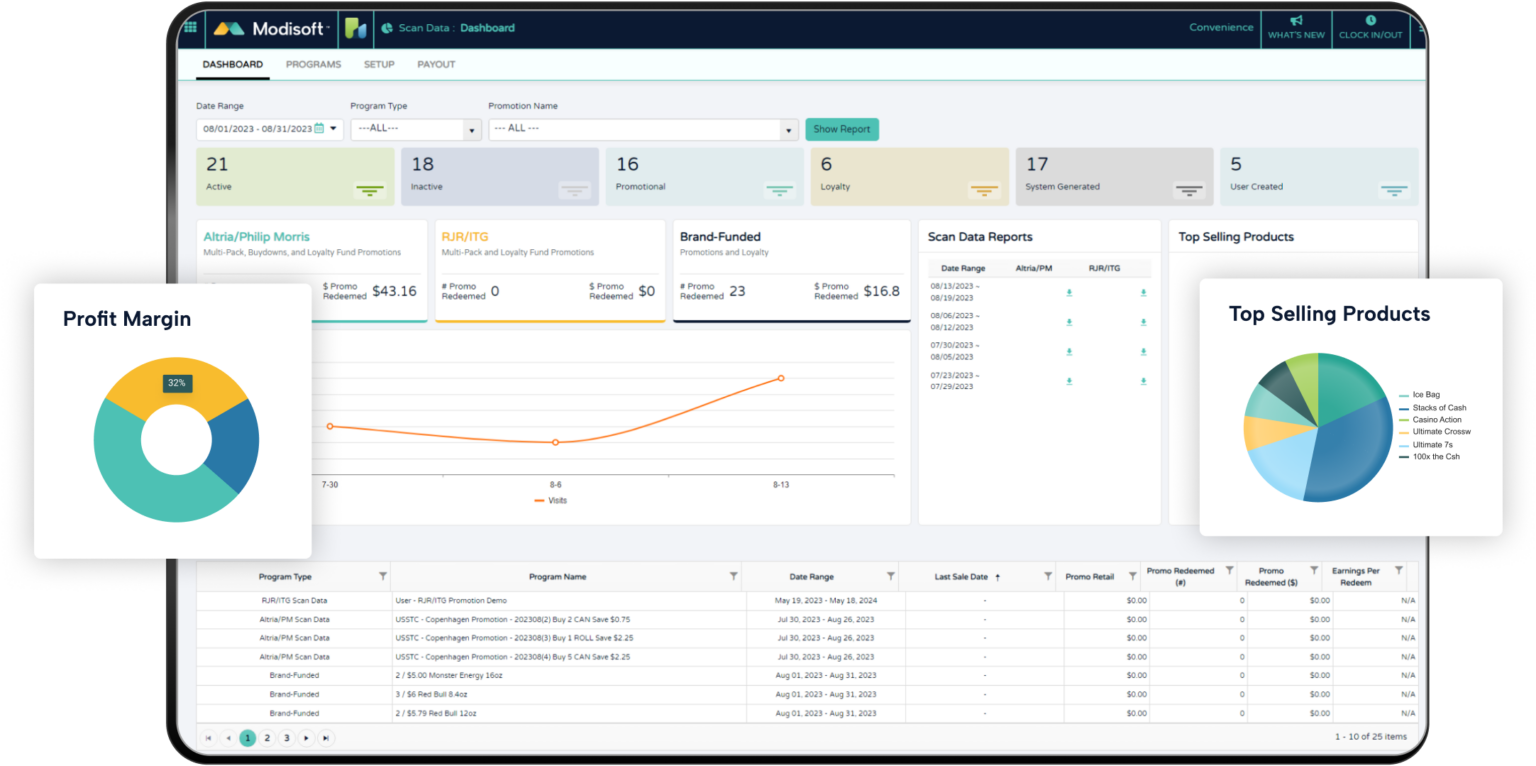The image size is (1536, 766).
Task: Go to the last page of results
Action: click(325, 738)
